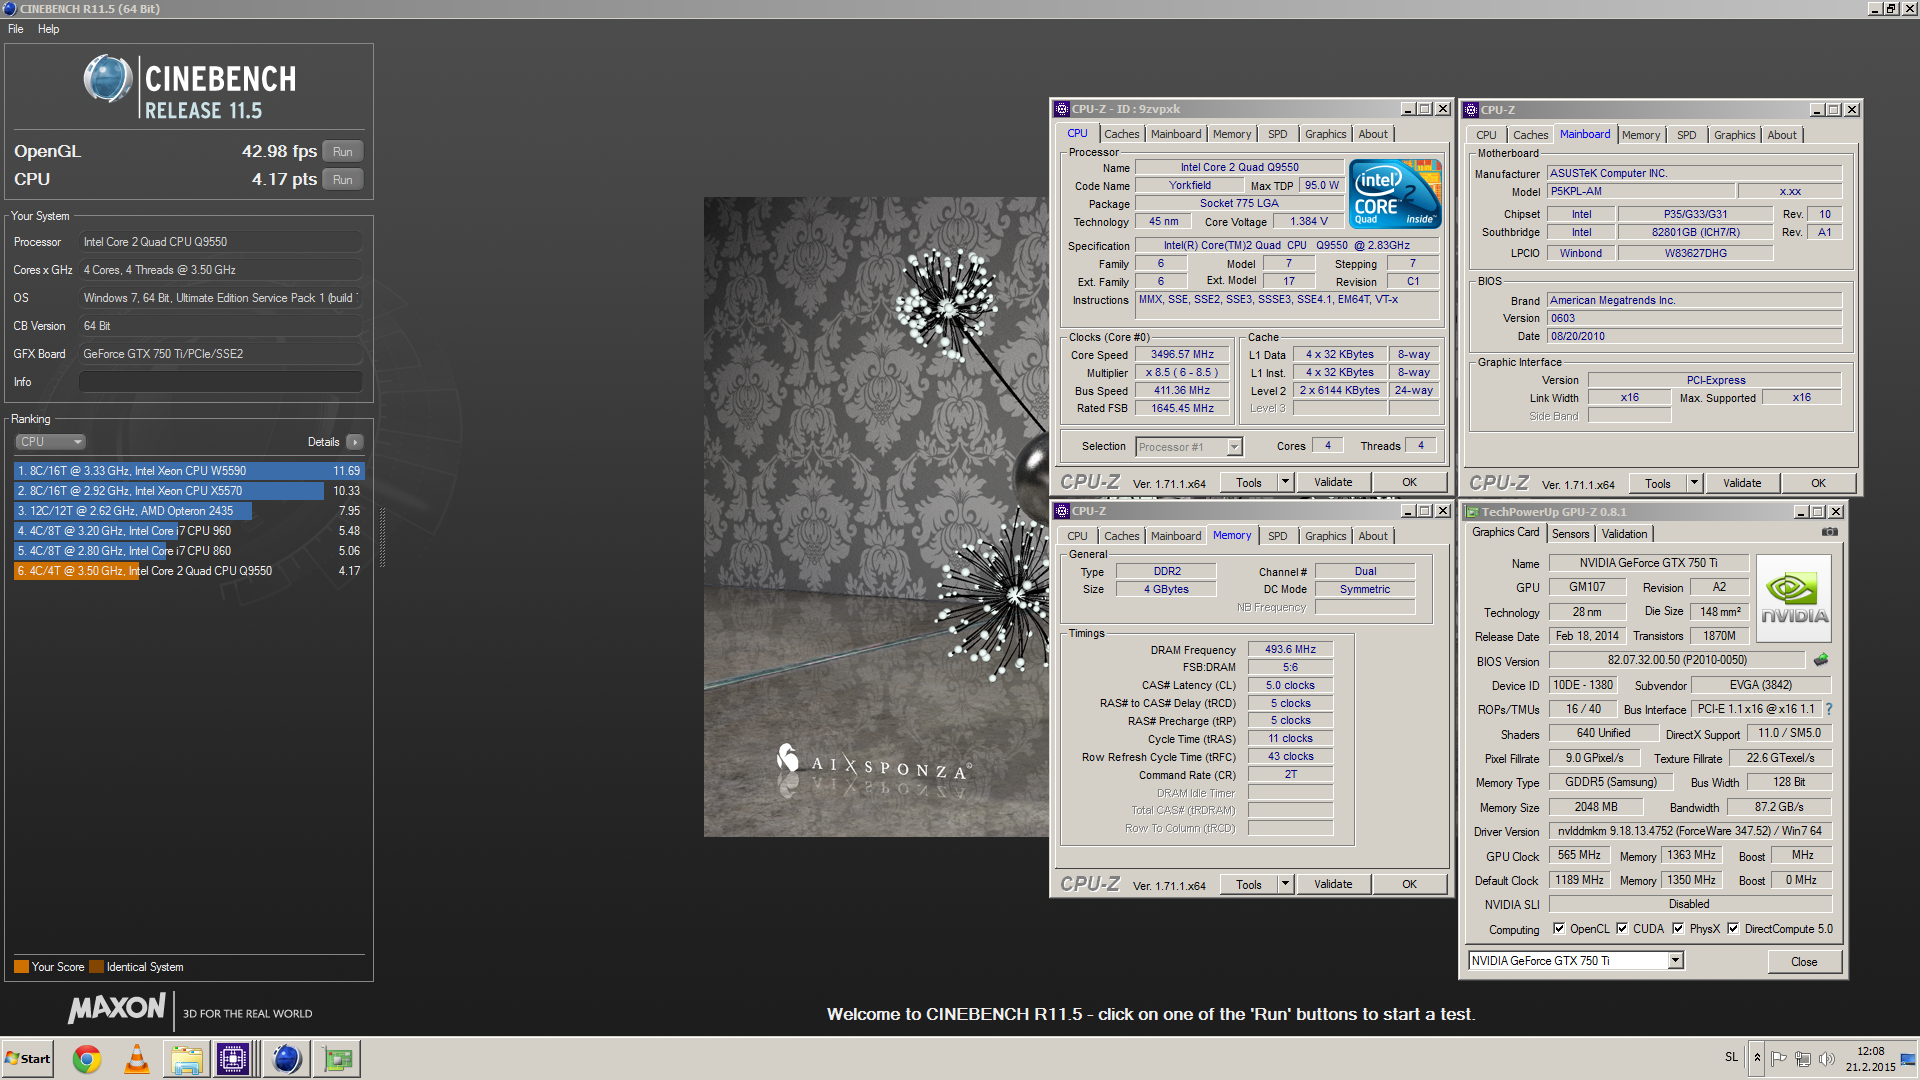The width and height of the screenshot is (1920, 1080).
Task: Run the CPU benchmark
Action: click(343, 180)
